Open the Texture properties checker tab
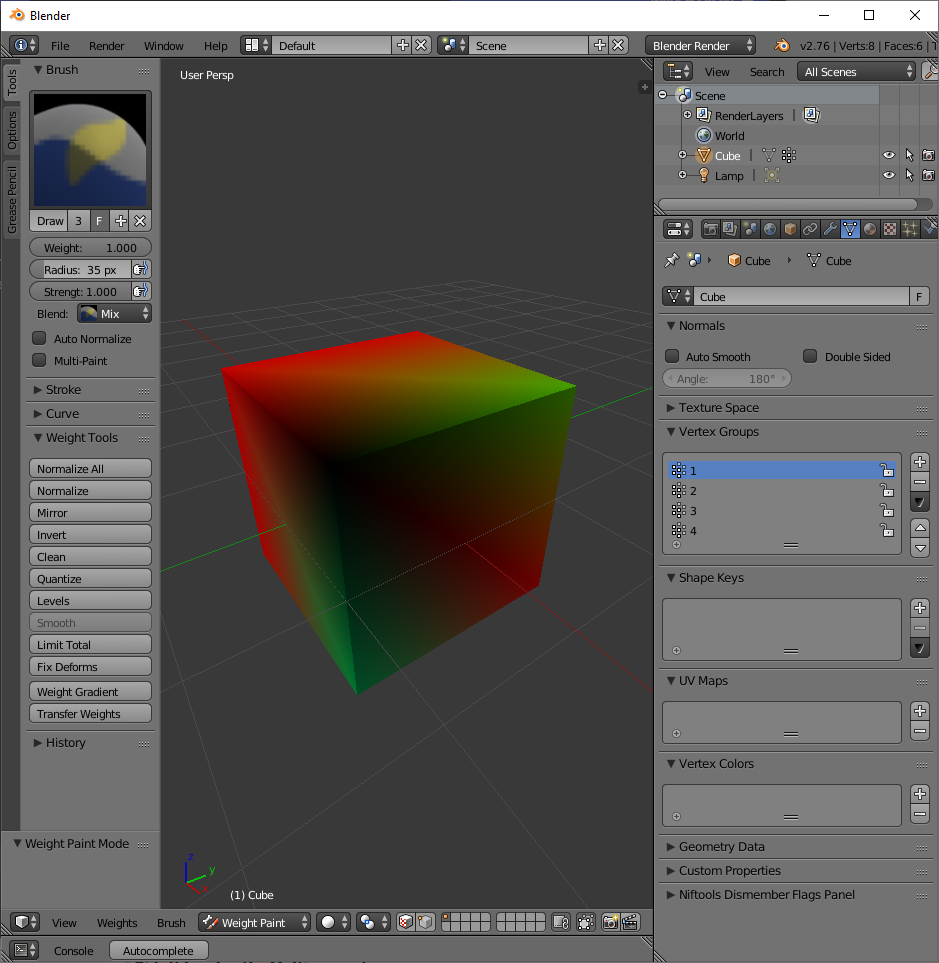The width and height of the screenshot is (939, 963). pos(890,229)
